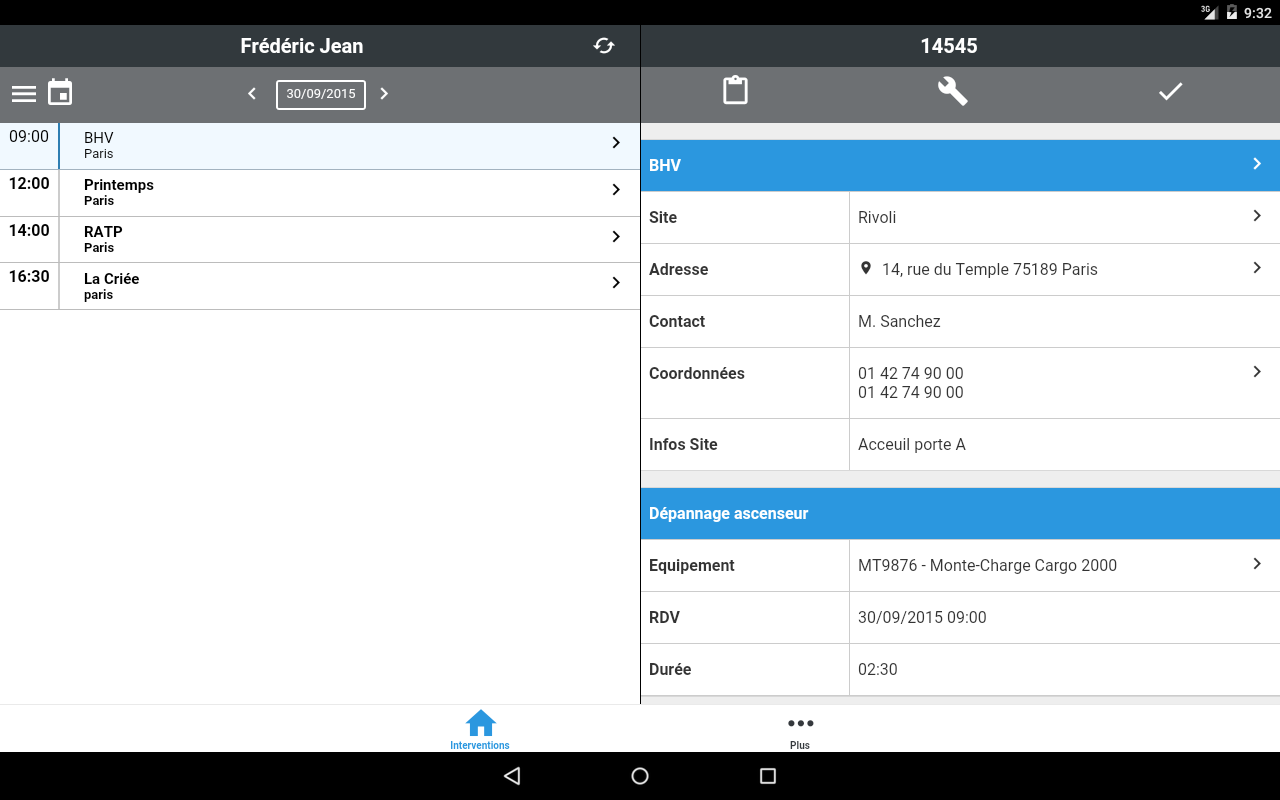Tap the Android home button
The image size is (1280, 800).
pyautogui.click(x=640, y=776)
